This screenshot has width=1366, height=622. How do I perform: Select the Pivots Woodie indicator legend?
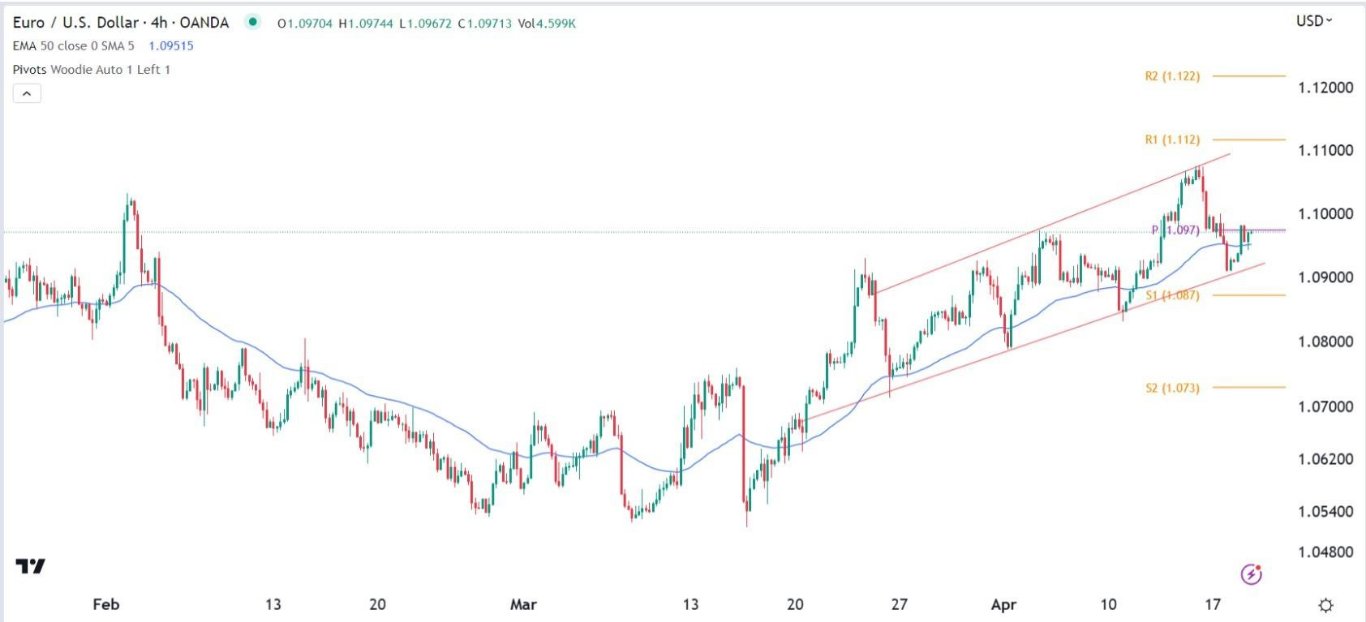(92, 69)
